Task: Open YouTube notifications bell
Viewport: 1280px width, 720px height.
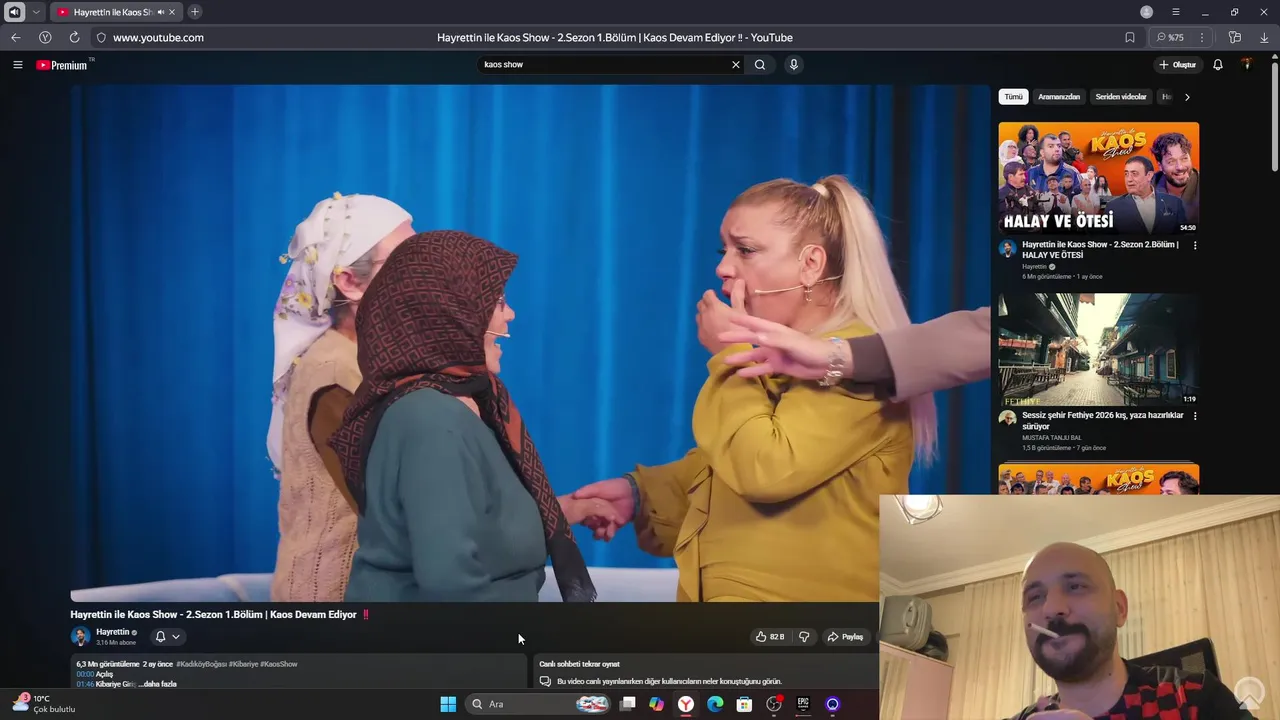Action: 1218,65
